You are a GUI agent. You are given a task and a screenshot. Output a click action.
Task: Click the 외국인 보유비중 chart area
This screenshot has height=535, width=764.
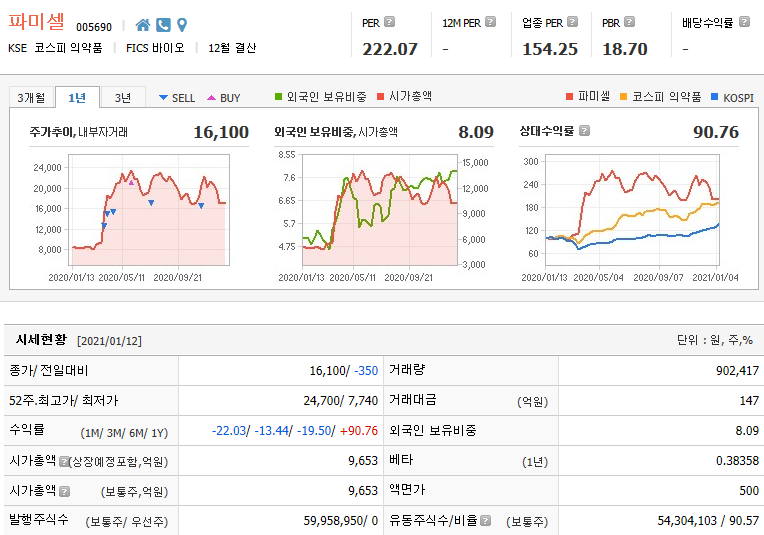[x=380, y=210]
